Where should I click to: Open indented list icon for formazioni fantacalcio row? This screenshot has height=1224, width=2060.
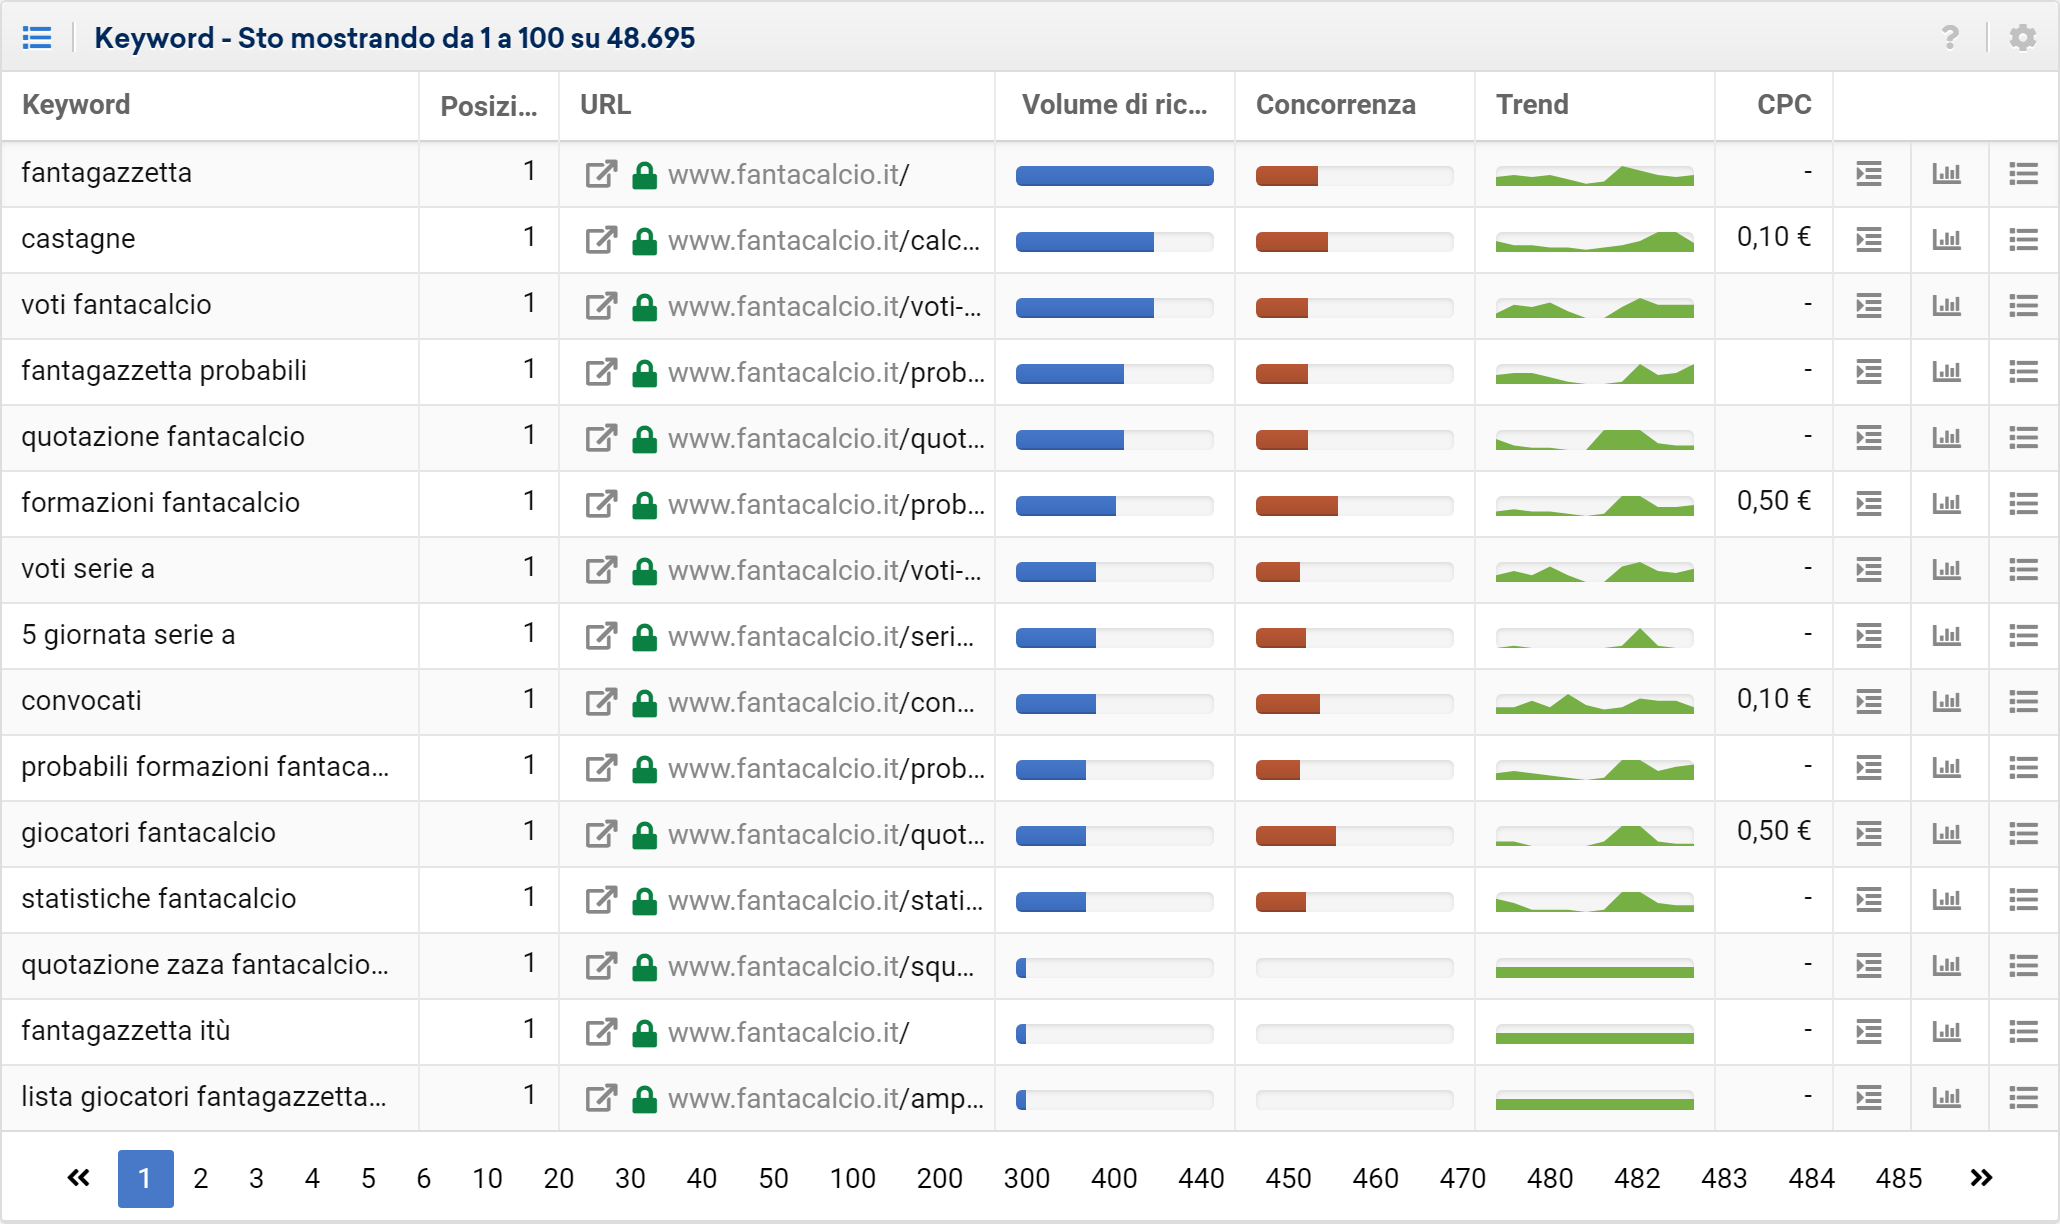[1869, 504]
